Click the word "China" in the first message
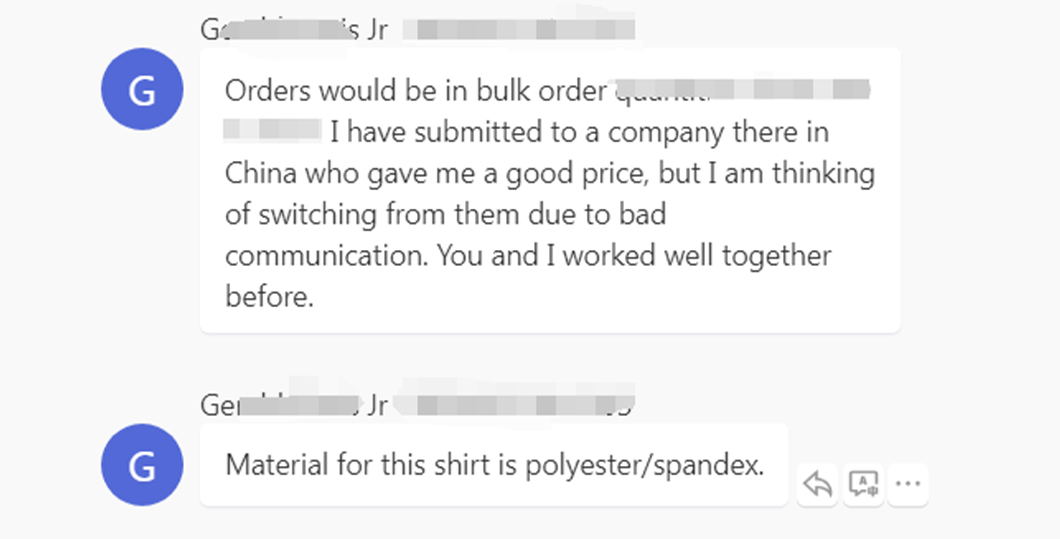Viewport: 1060px width, 539px height. click(x=261, y=174)
